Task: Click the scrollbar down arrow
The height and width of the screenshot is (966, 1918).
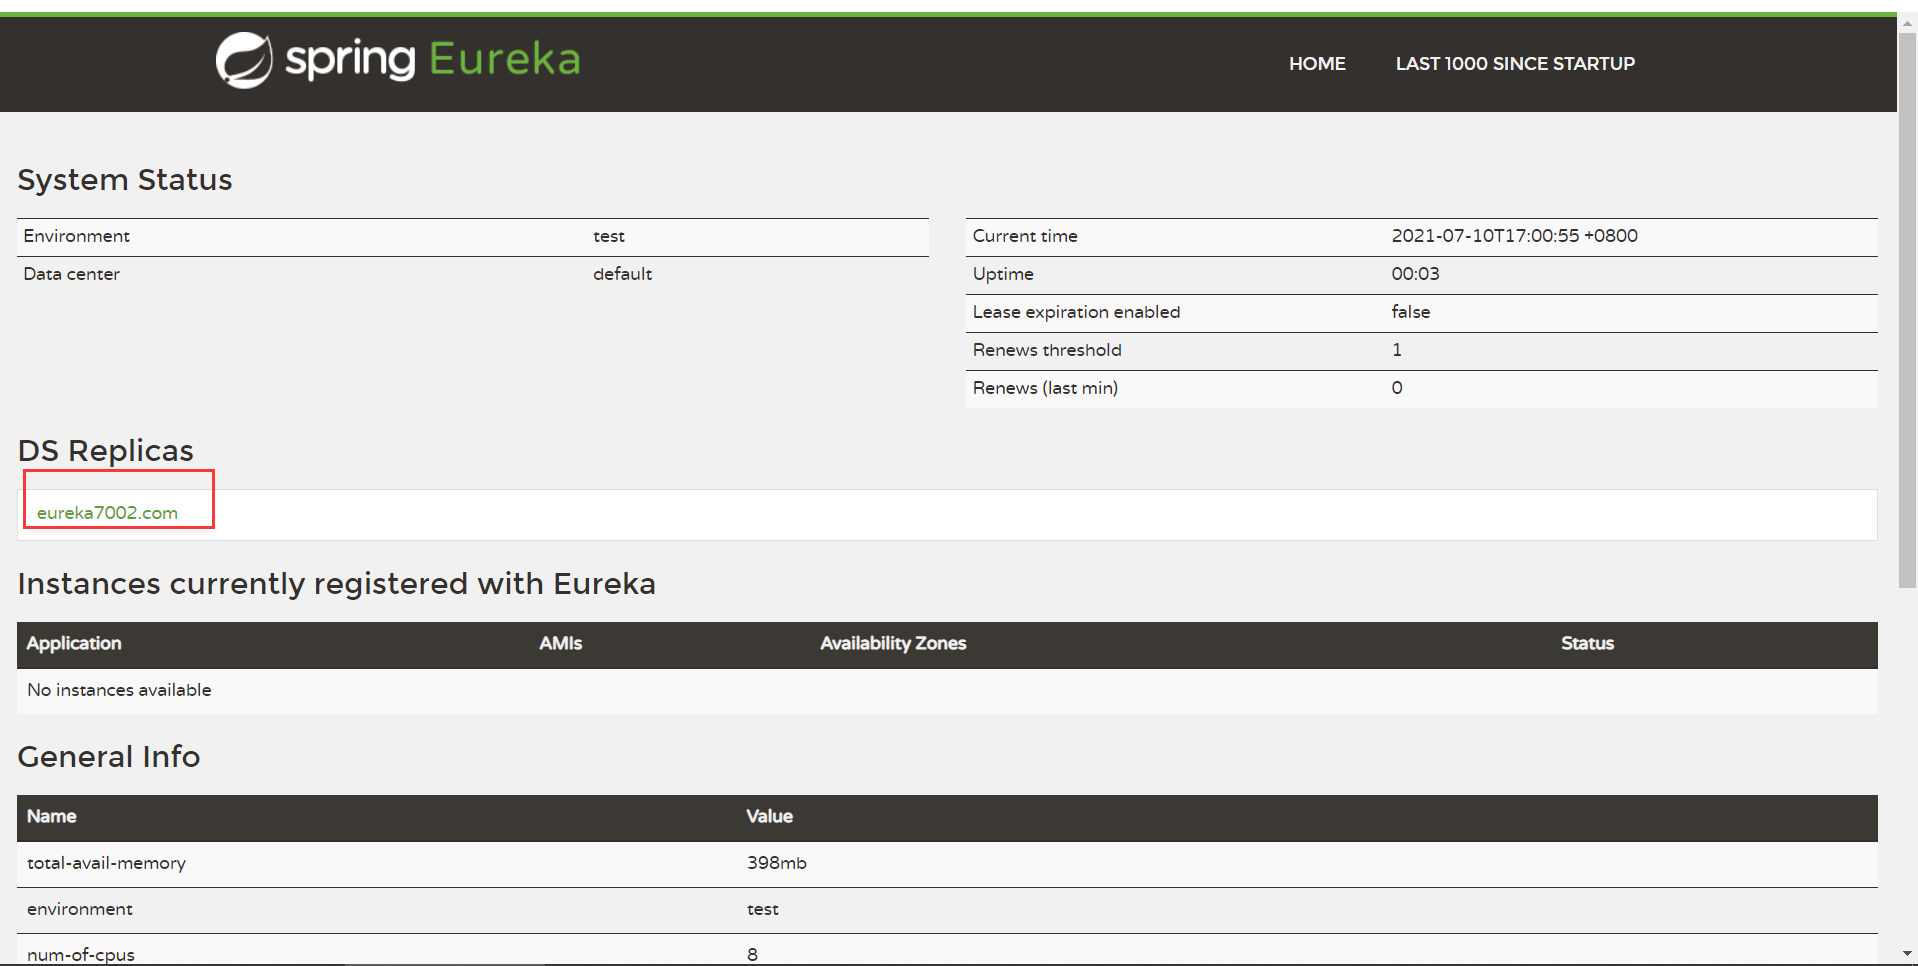Action: point(1907,954)
